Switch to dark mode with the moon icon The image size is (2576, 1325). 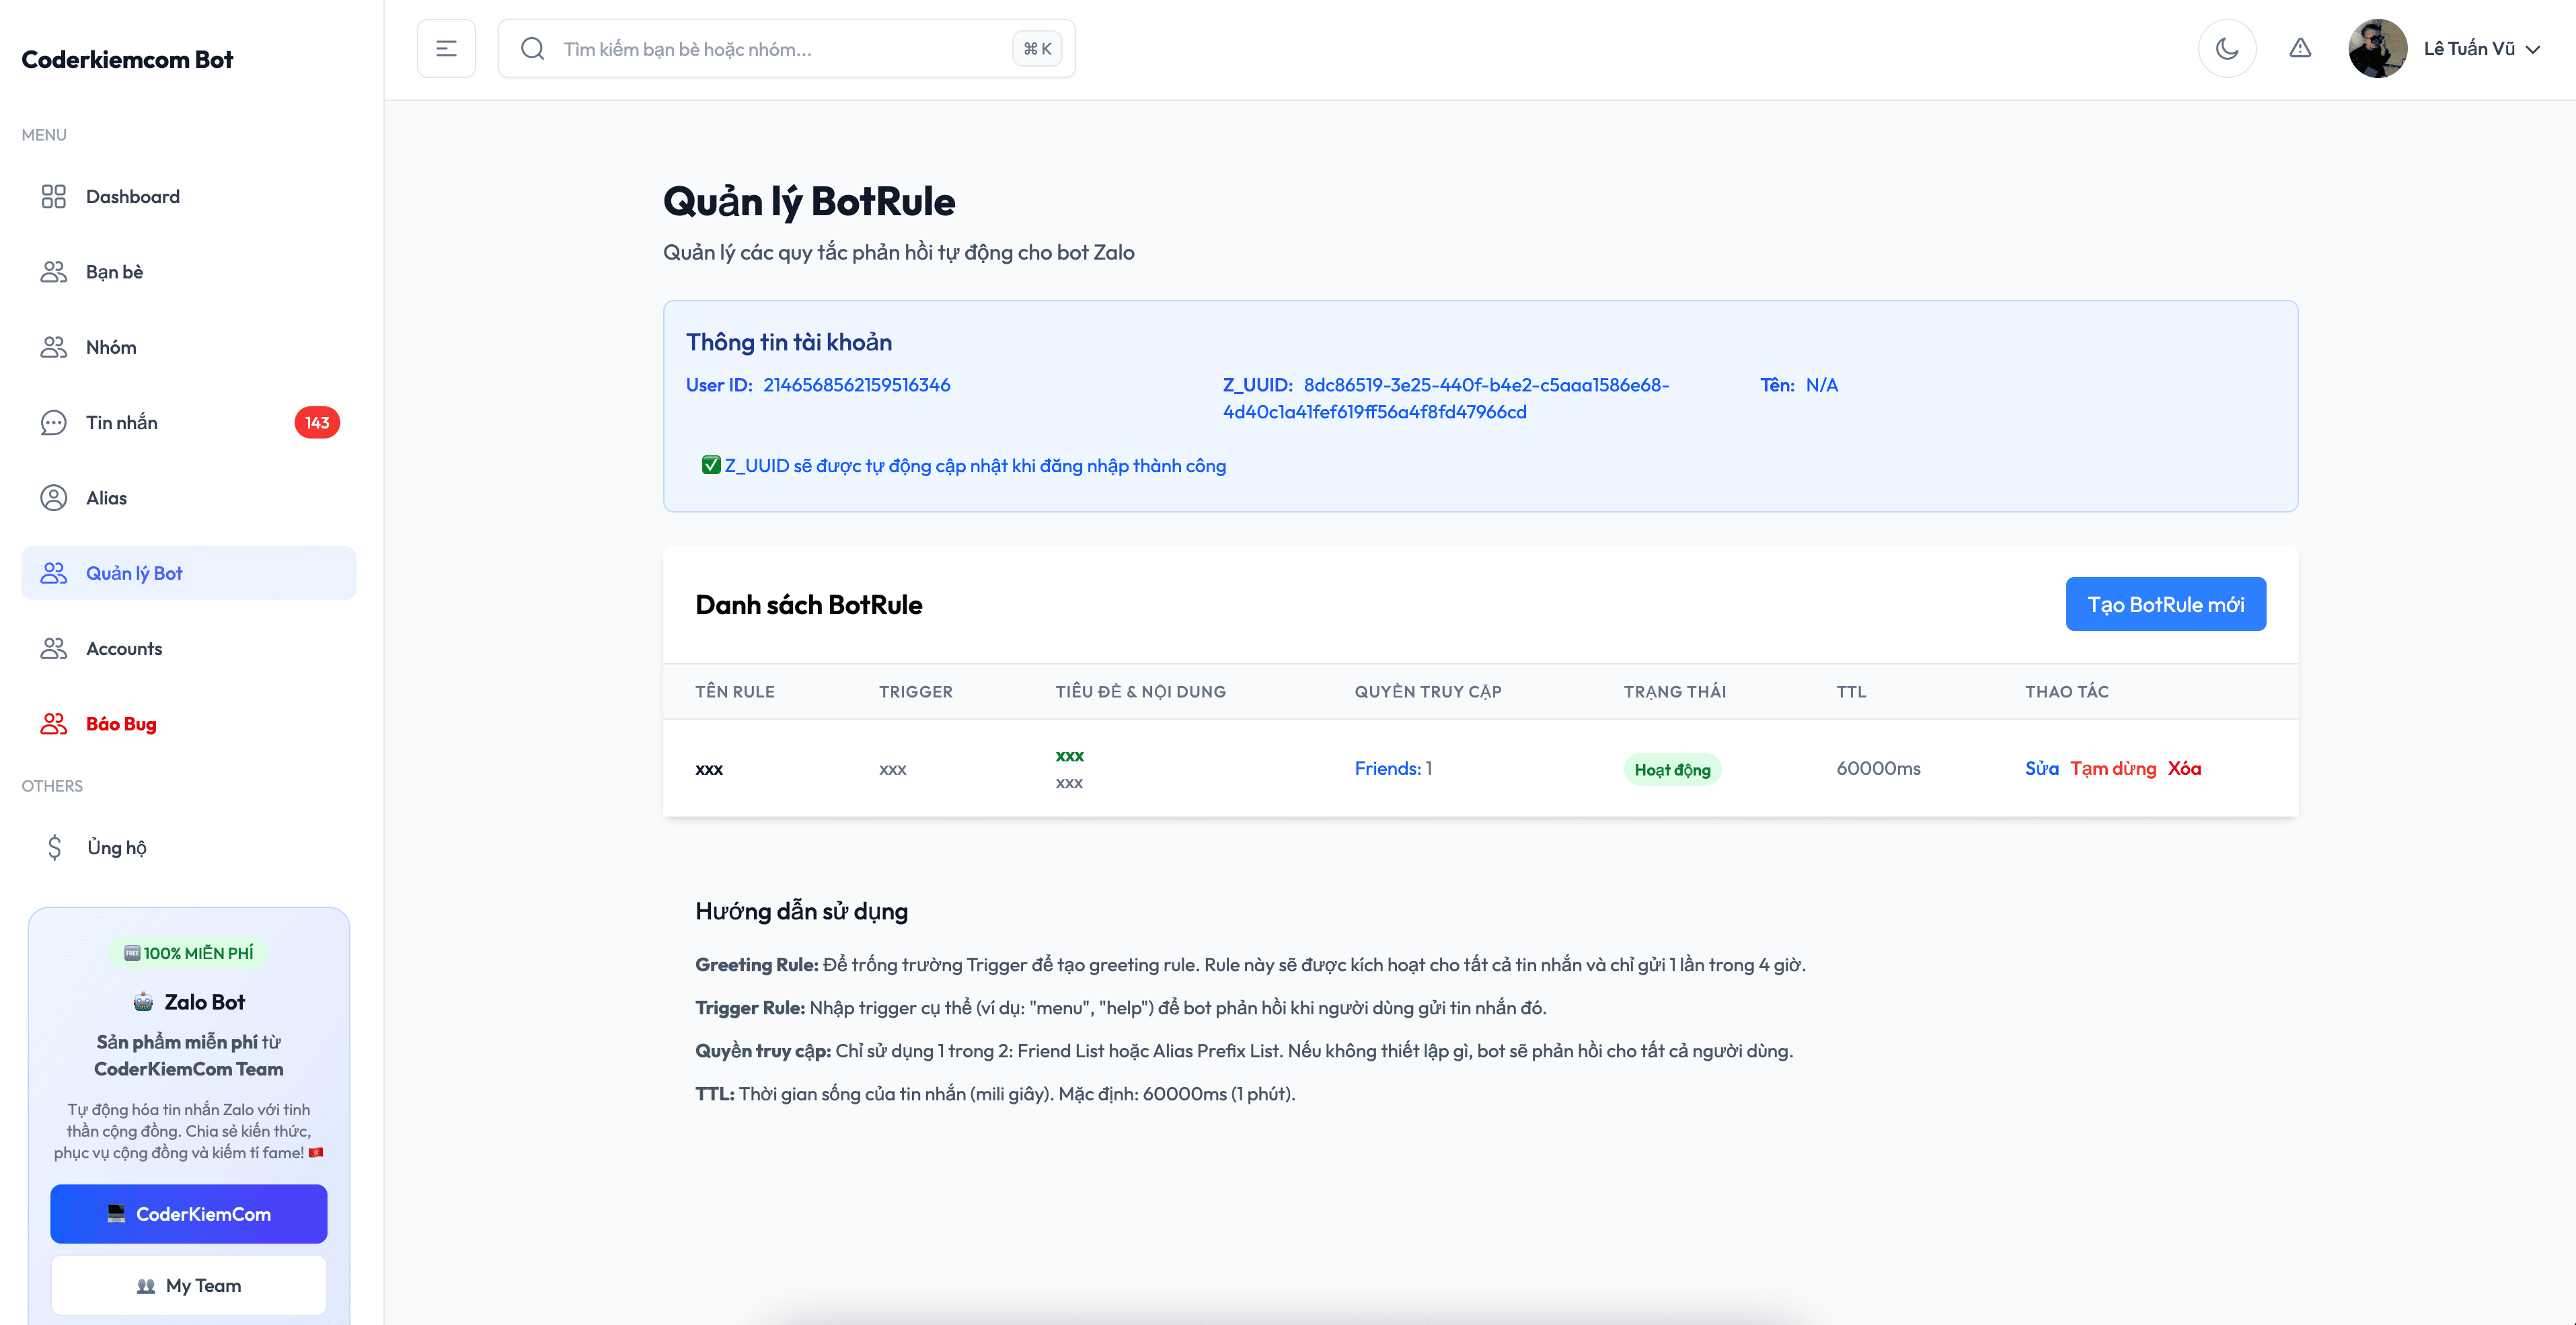[x=2226, y=48]
